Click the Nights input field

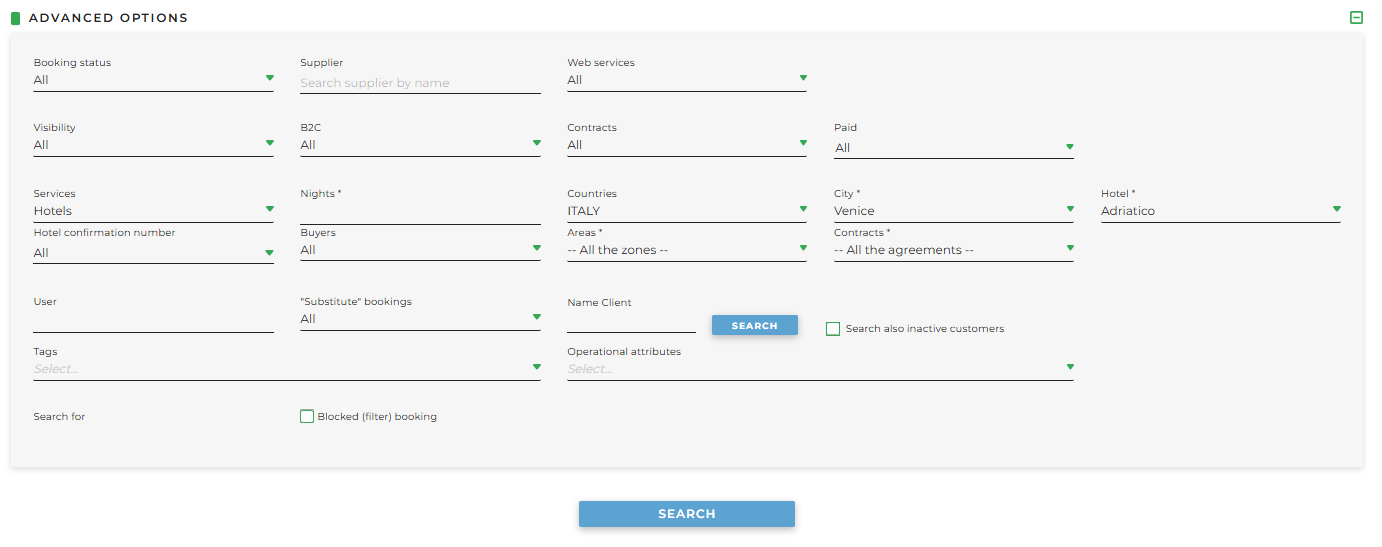[420, 212]
